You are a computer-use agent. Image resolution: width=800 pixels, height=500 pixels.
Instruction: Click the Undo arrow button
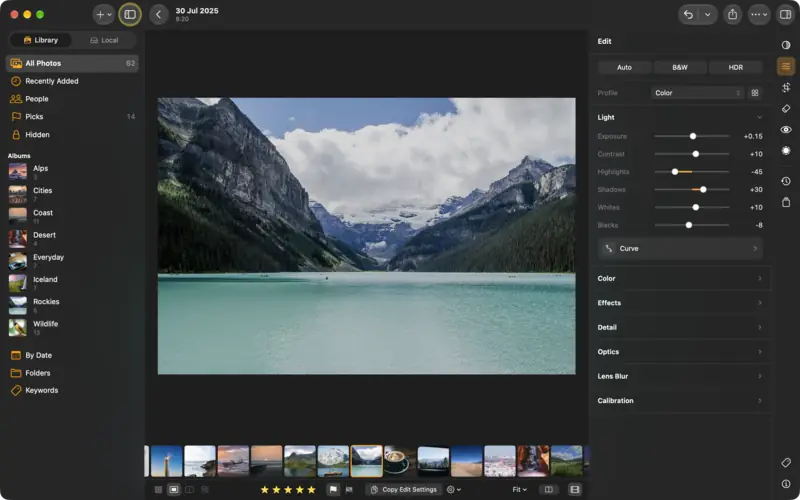pos(688,14)
